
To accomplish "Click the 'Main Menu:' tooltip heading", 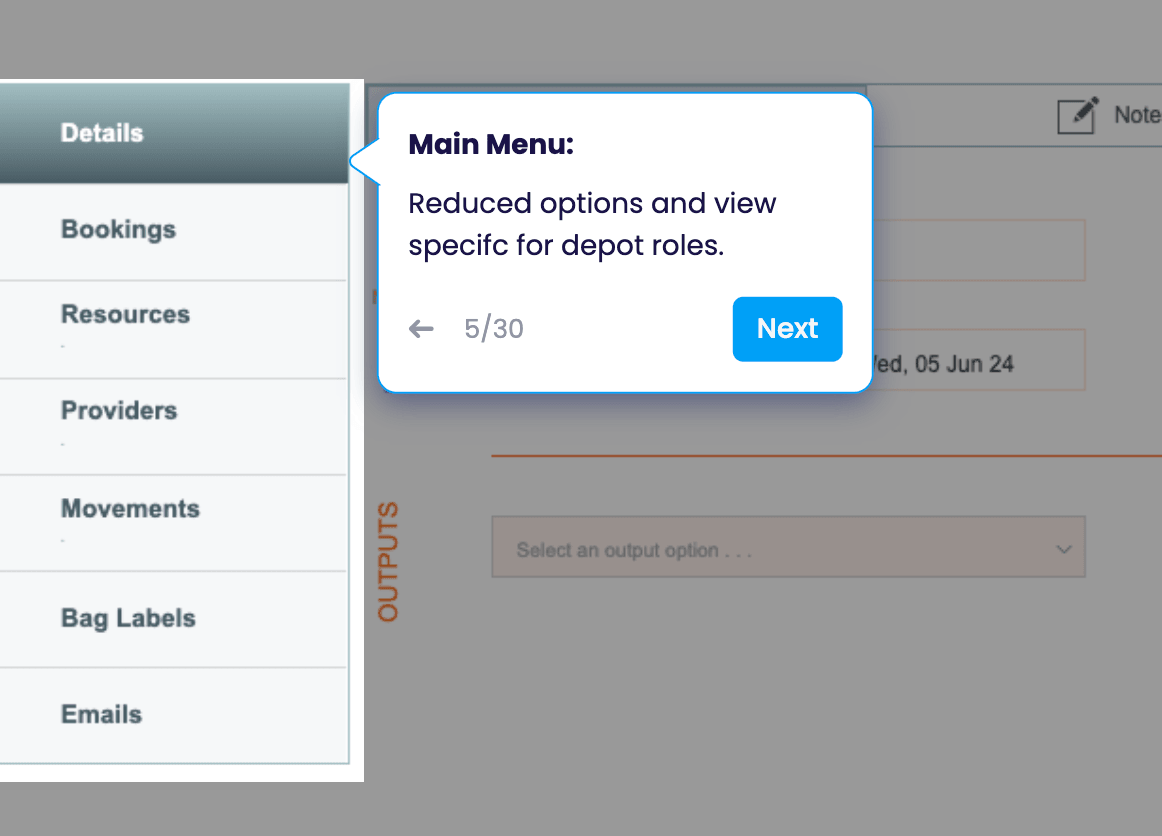I will click(x=491, y=145).
